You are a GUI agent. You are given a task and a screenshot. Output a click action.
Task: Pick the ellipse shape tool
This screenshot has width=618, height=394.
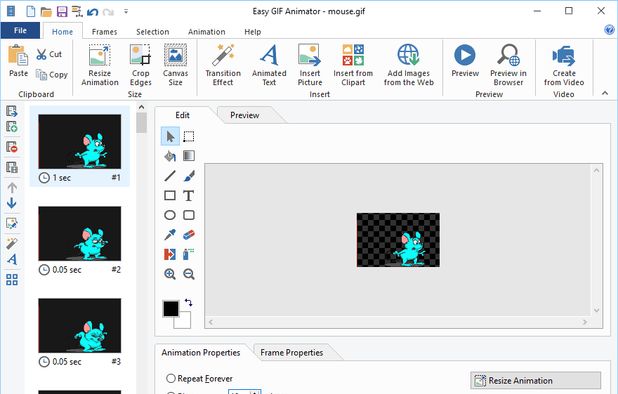click(x=170, y=215)
